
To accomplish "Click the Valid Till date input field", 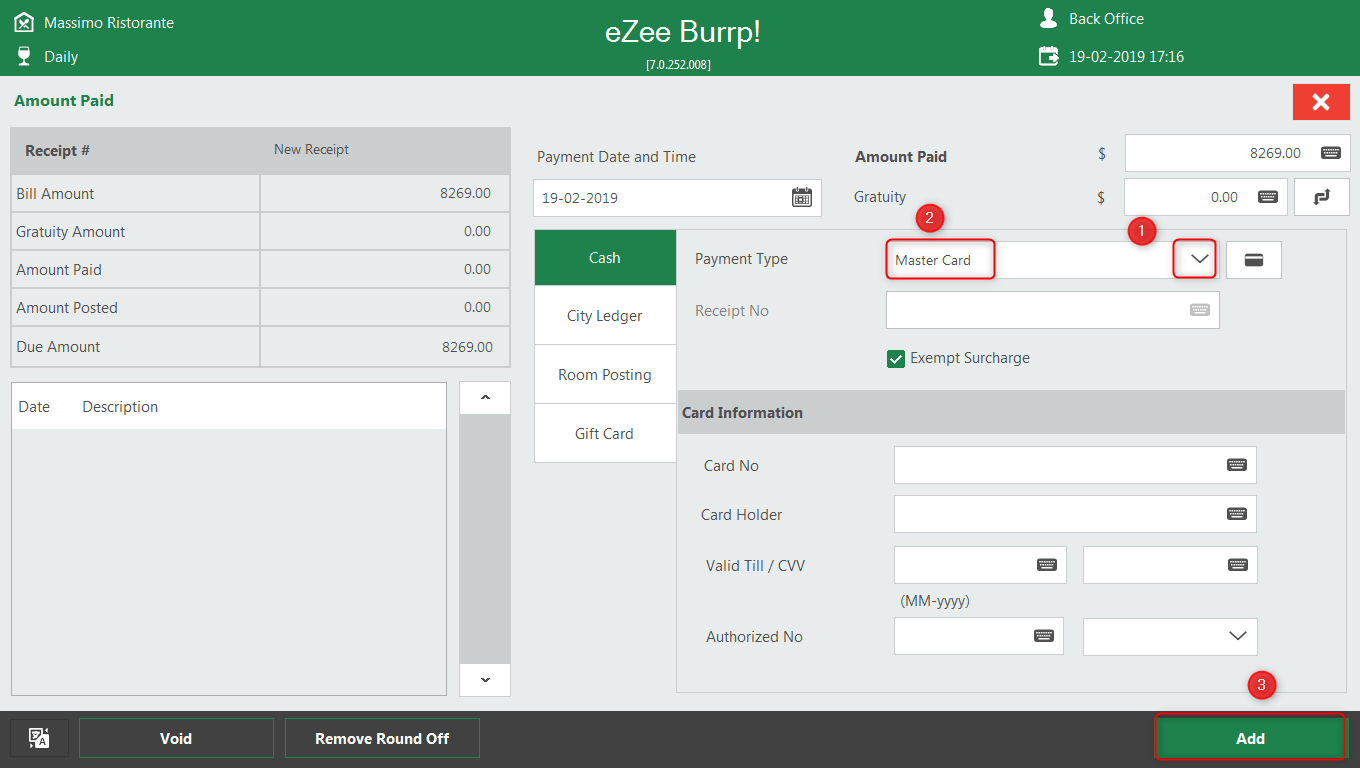I will [980, 565].
